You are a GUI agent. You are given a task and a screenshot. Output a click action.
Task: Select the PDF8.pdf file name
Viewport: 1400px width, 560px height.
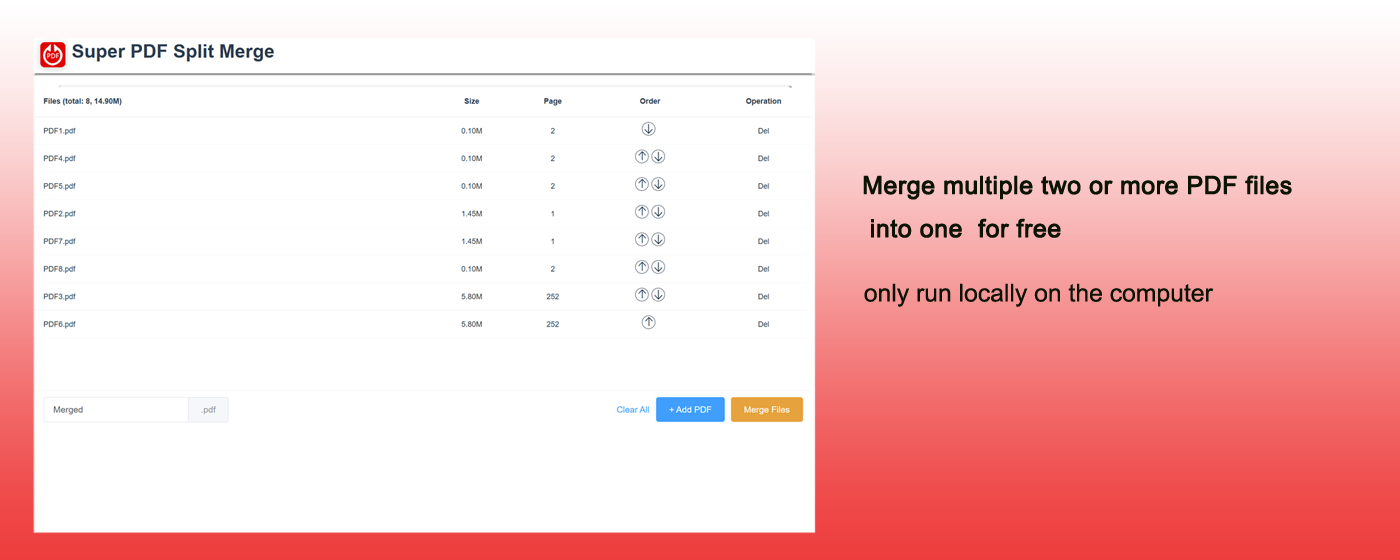pos(60,269)
